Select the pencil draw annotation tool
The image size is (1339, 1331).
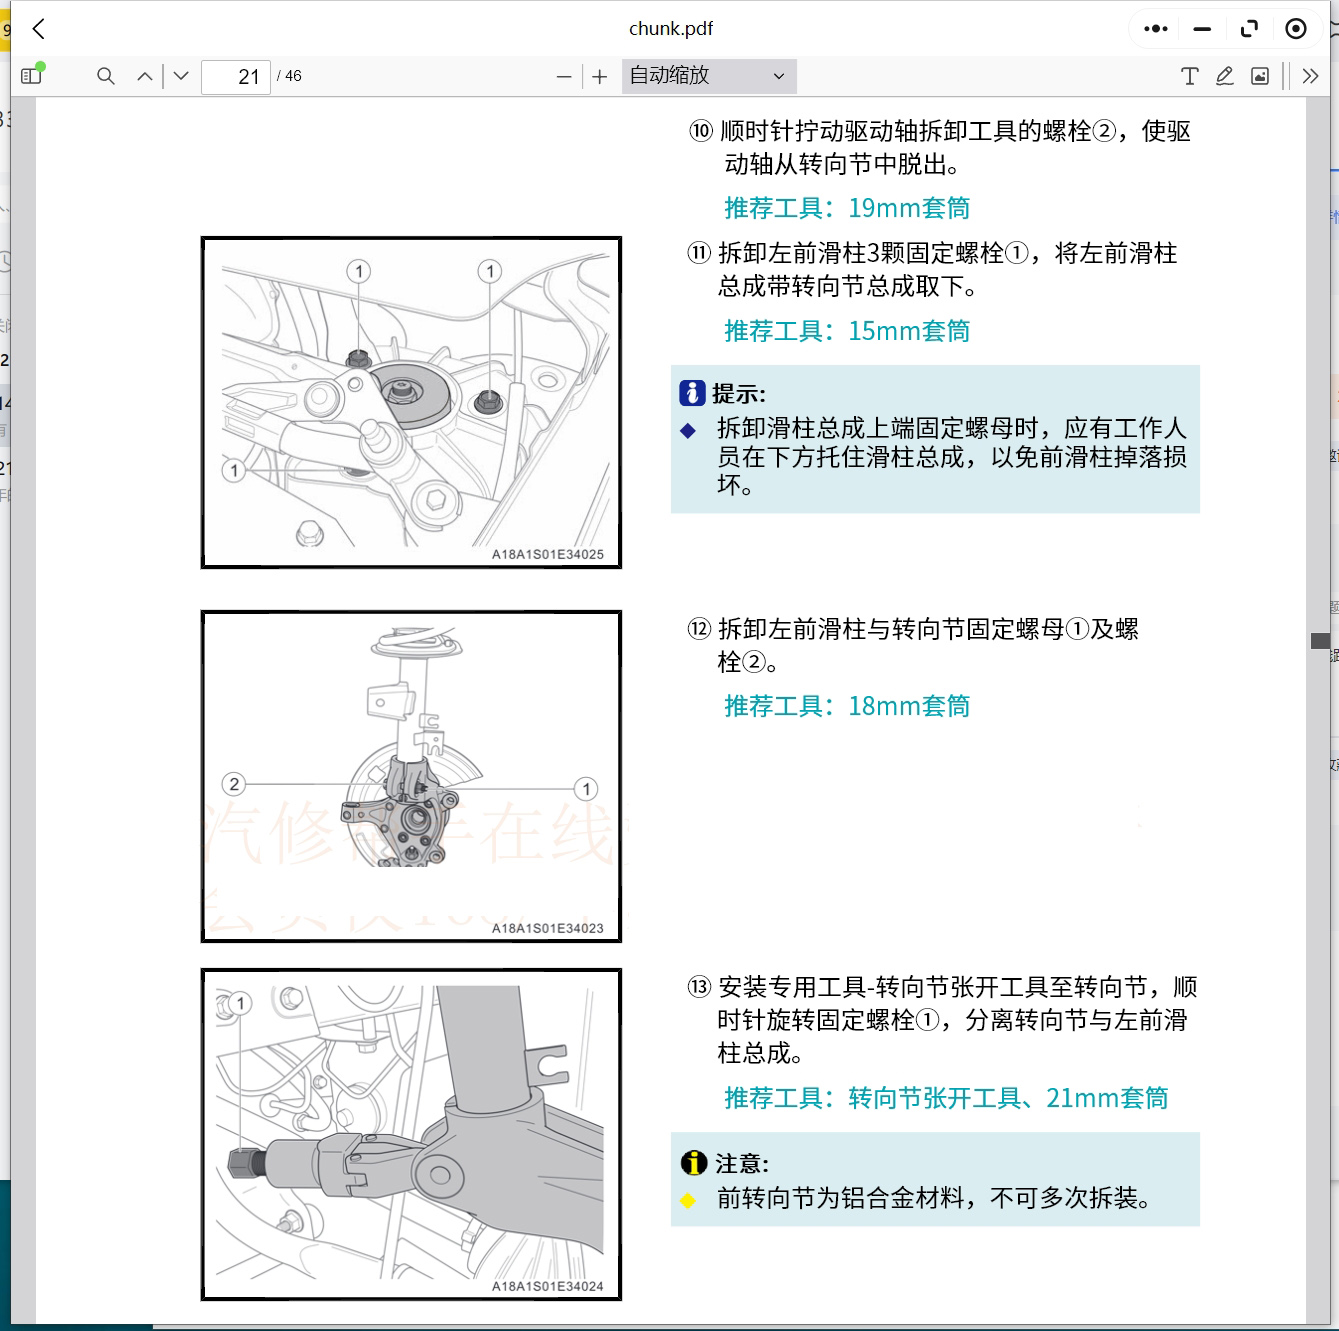(1224, 75)
